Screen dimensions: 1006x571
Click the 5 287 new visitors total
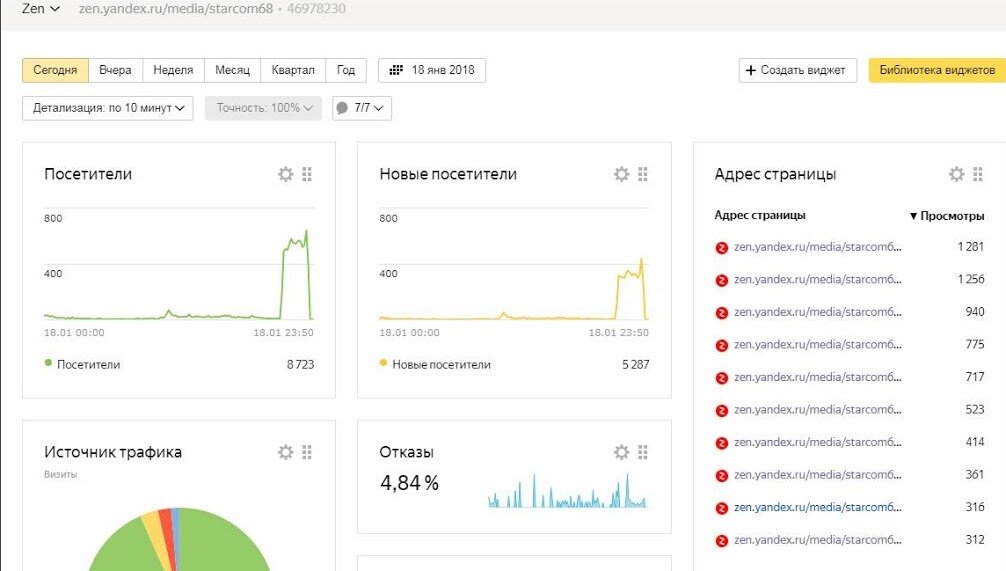(635, 364)
